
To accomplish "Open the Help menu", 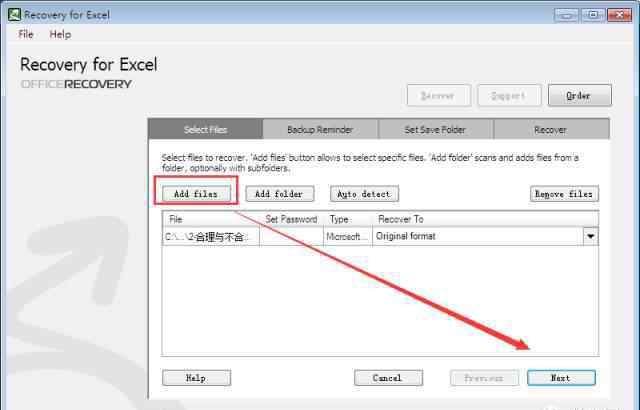I will point(60,35).
